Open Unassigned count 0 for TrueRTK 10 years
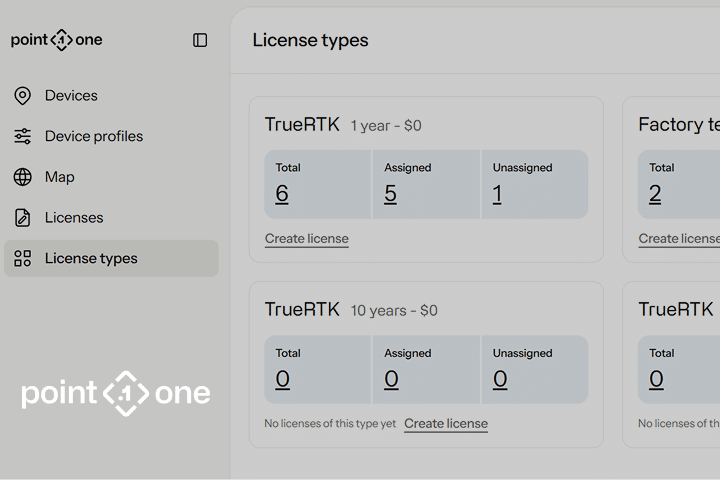The width and height of the screenshot is (720, 480). 500,379
